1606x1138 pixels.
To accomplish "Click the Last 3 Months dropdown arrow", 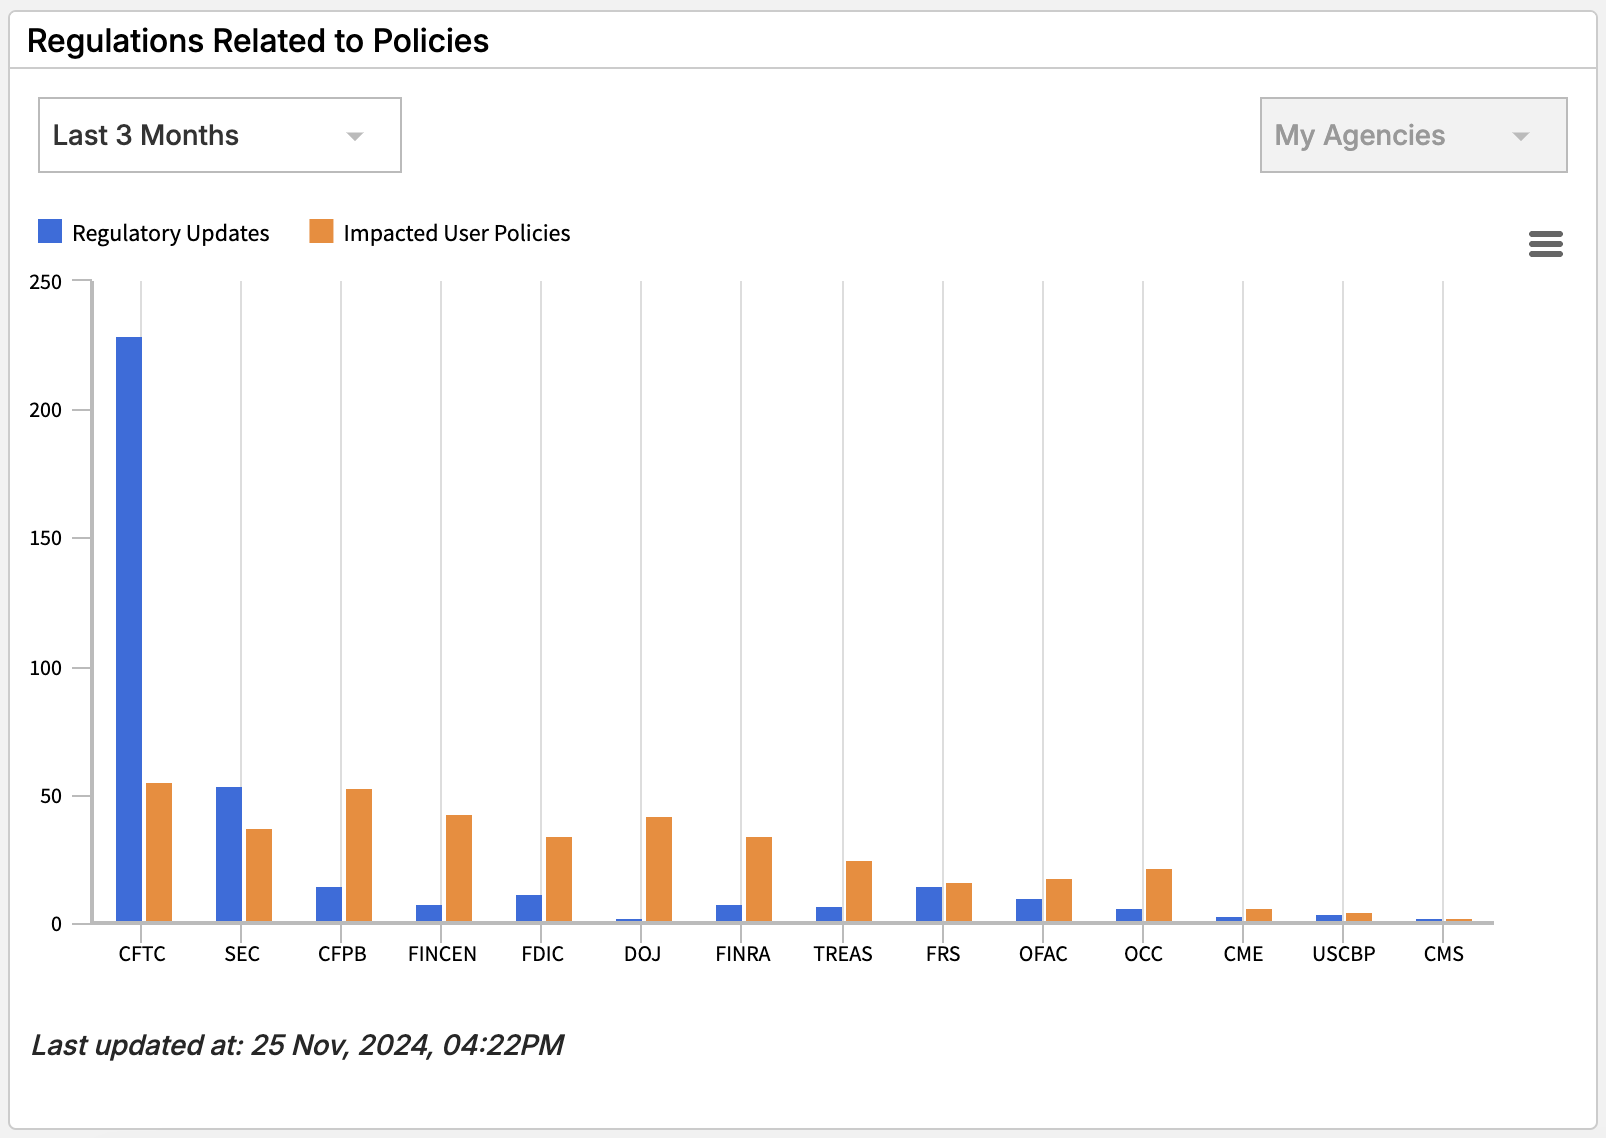I will tap(355, 136).
